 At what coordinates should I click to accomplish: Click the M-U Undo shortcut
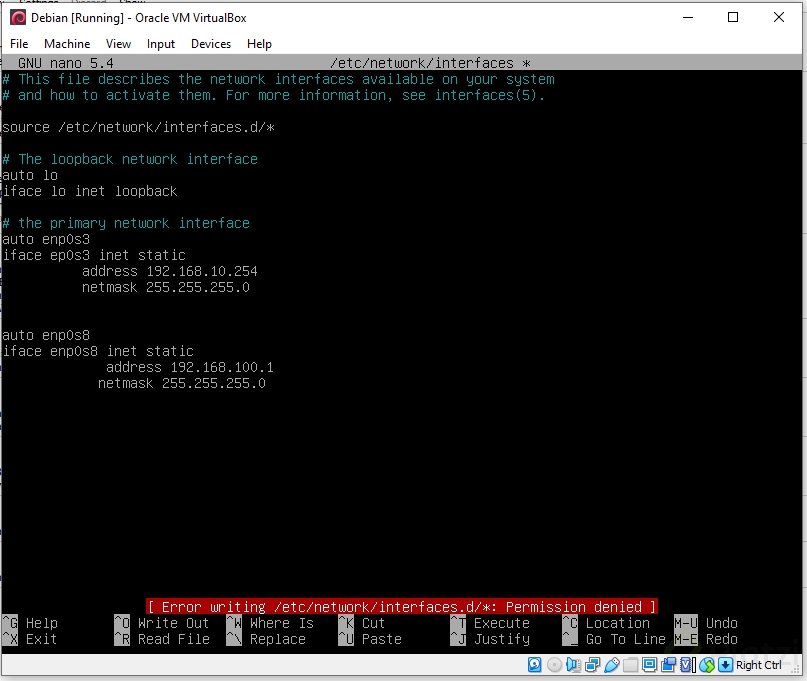[x=706, y=623]
